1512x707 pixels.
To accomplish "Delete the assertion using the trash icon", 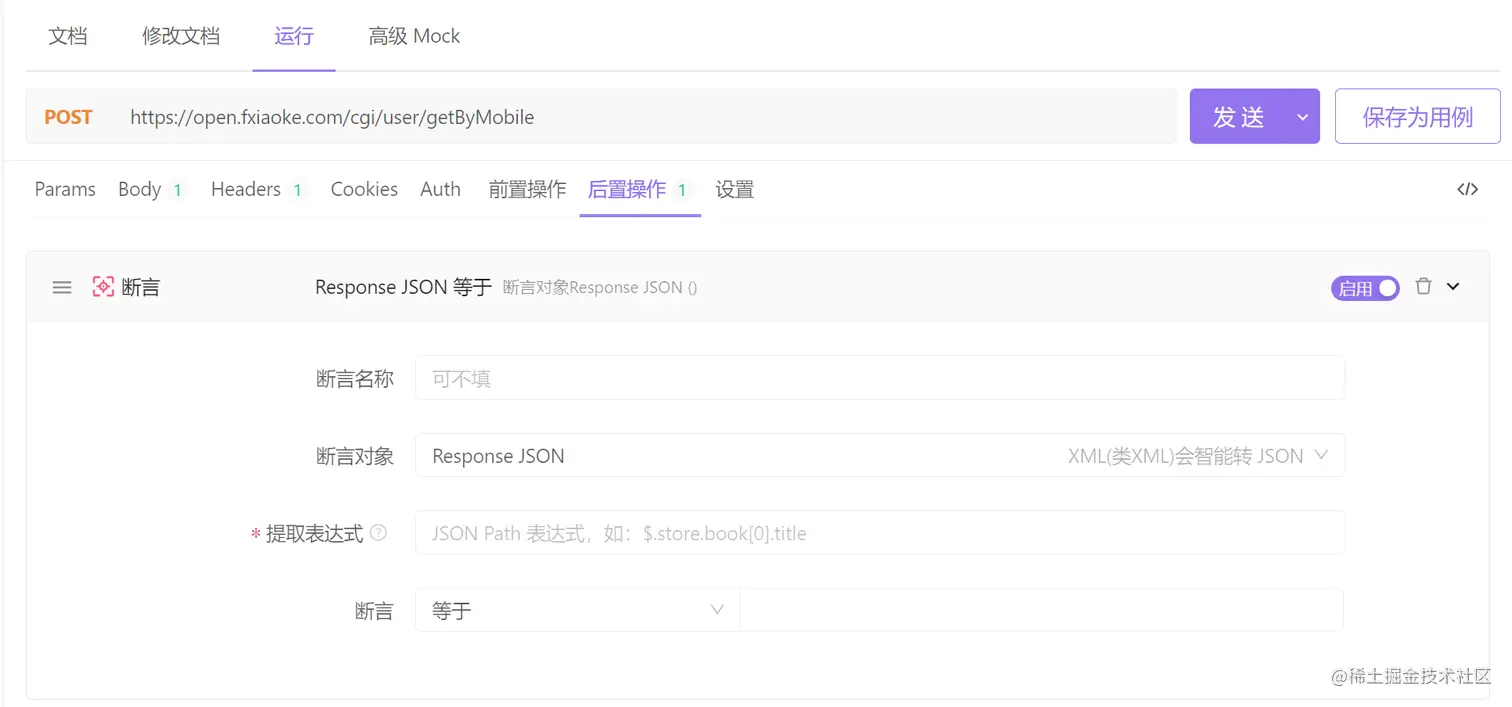I will (1423, 286).
